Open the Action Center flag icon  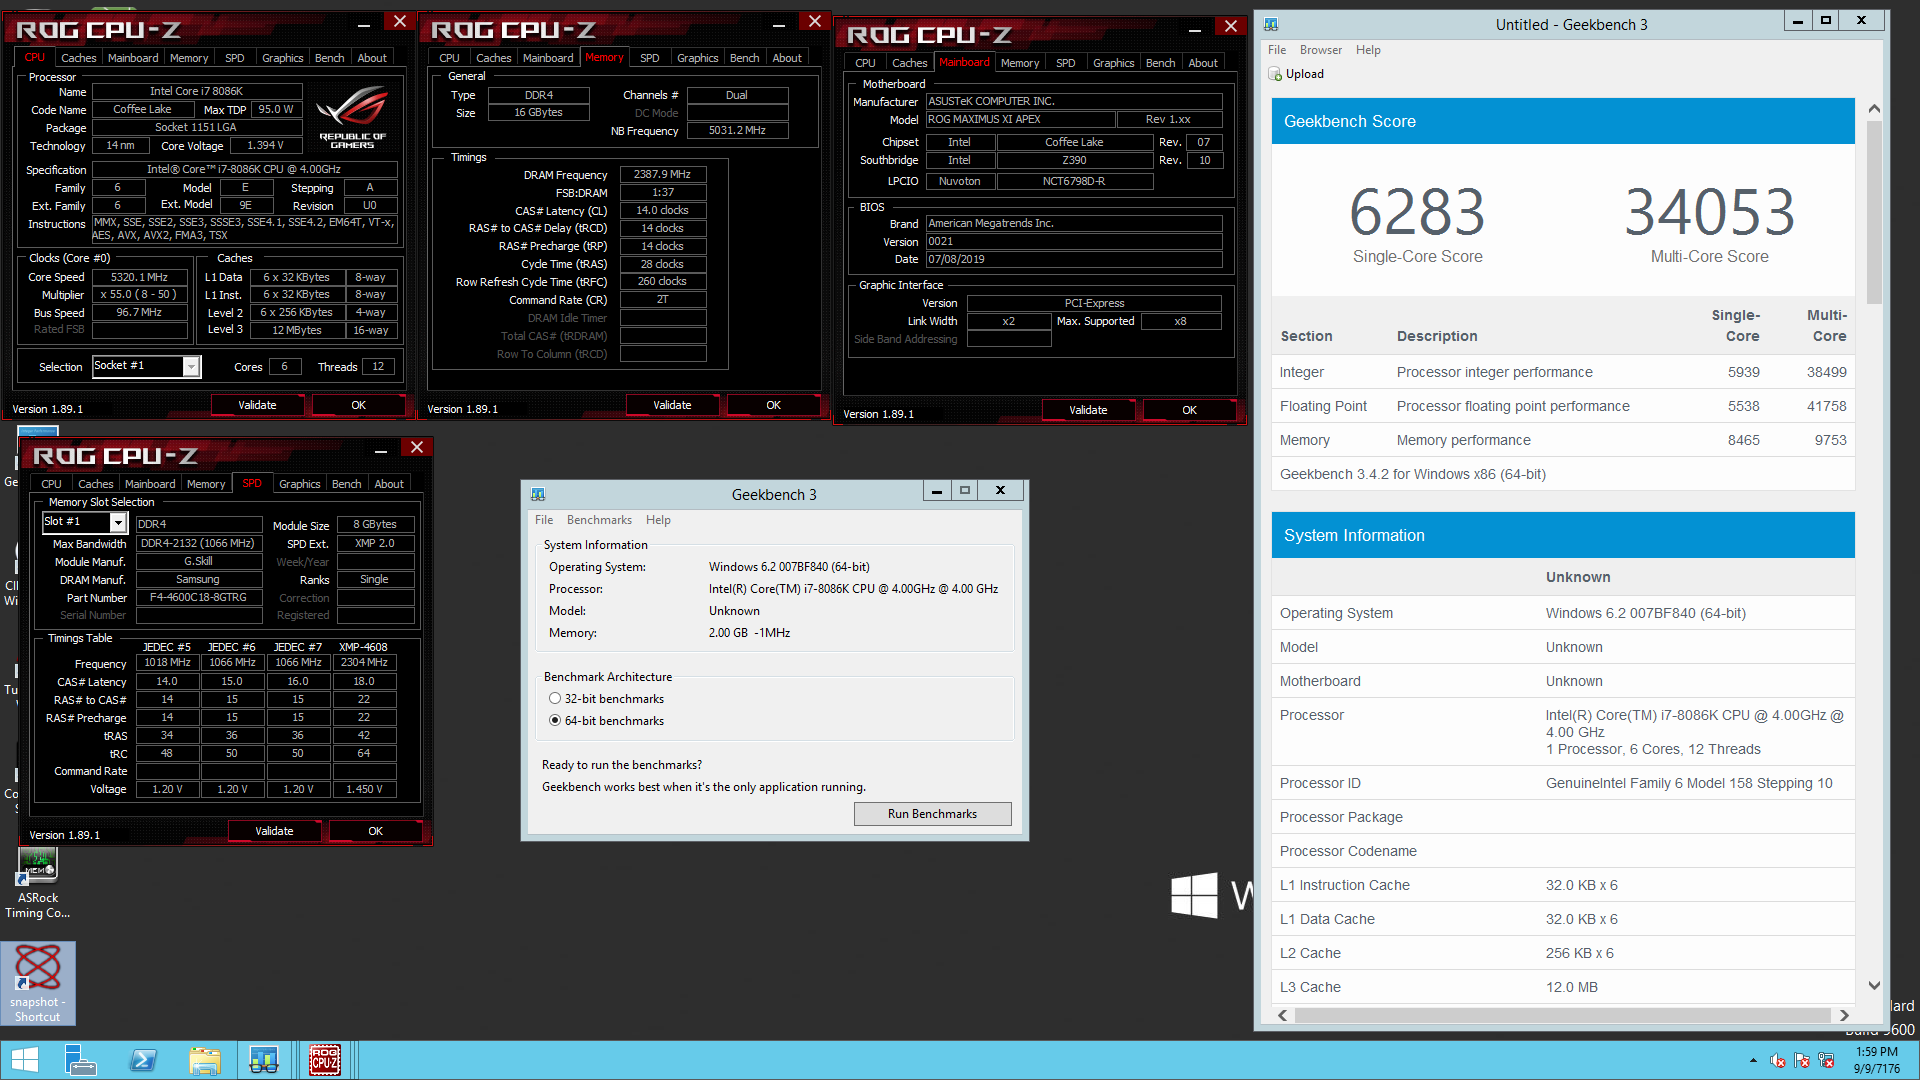pyautogui.click(x=1802, y=1060)
